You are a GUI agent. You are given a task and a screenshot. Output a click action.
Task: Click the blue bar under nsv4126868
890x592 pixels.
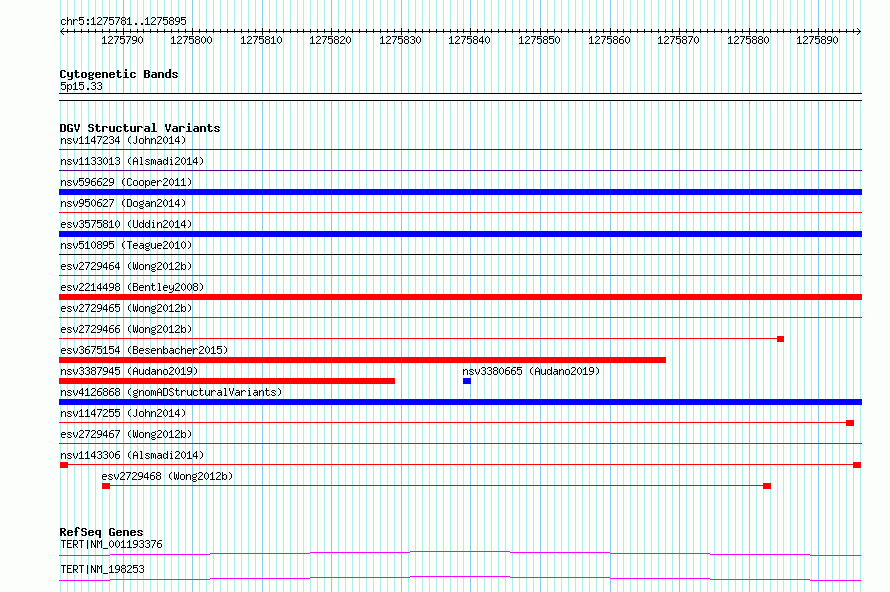point(460,402)
